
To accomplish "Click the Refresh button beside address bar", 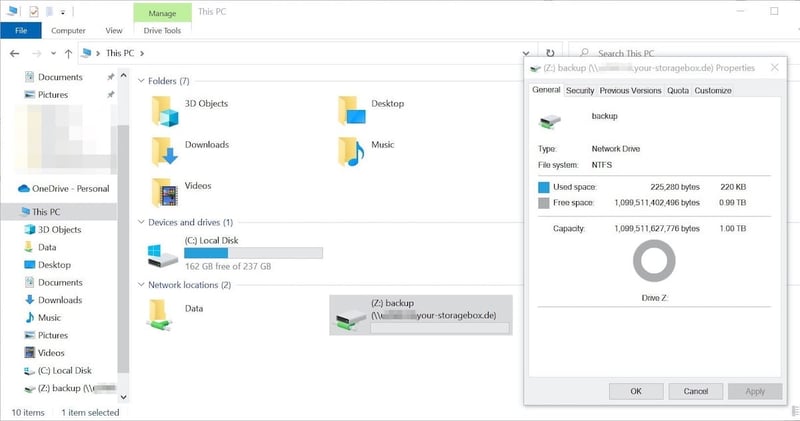I will [x=550, y=53].
